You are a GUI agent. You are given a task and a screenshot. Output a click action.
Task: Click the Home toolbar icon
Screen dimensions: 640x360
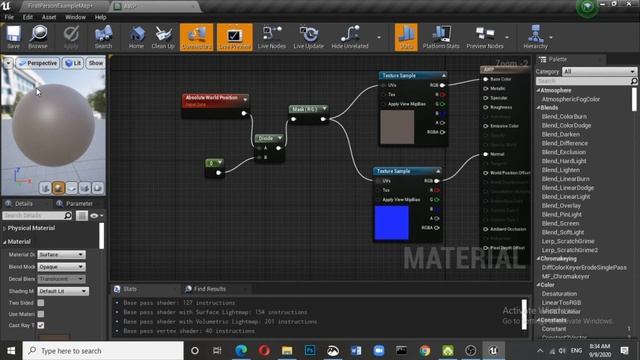pyautogui.click(x=136, y=37)
